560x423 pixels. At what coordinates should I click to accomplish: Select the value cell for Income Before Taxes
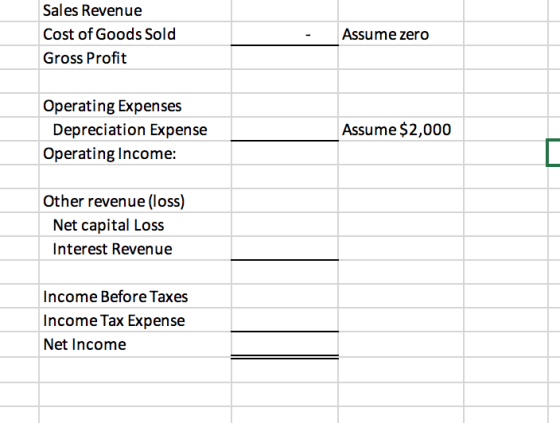(285, 296)
